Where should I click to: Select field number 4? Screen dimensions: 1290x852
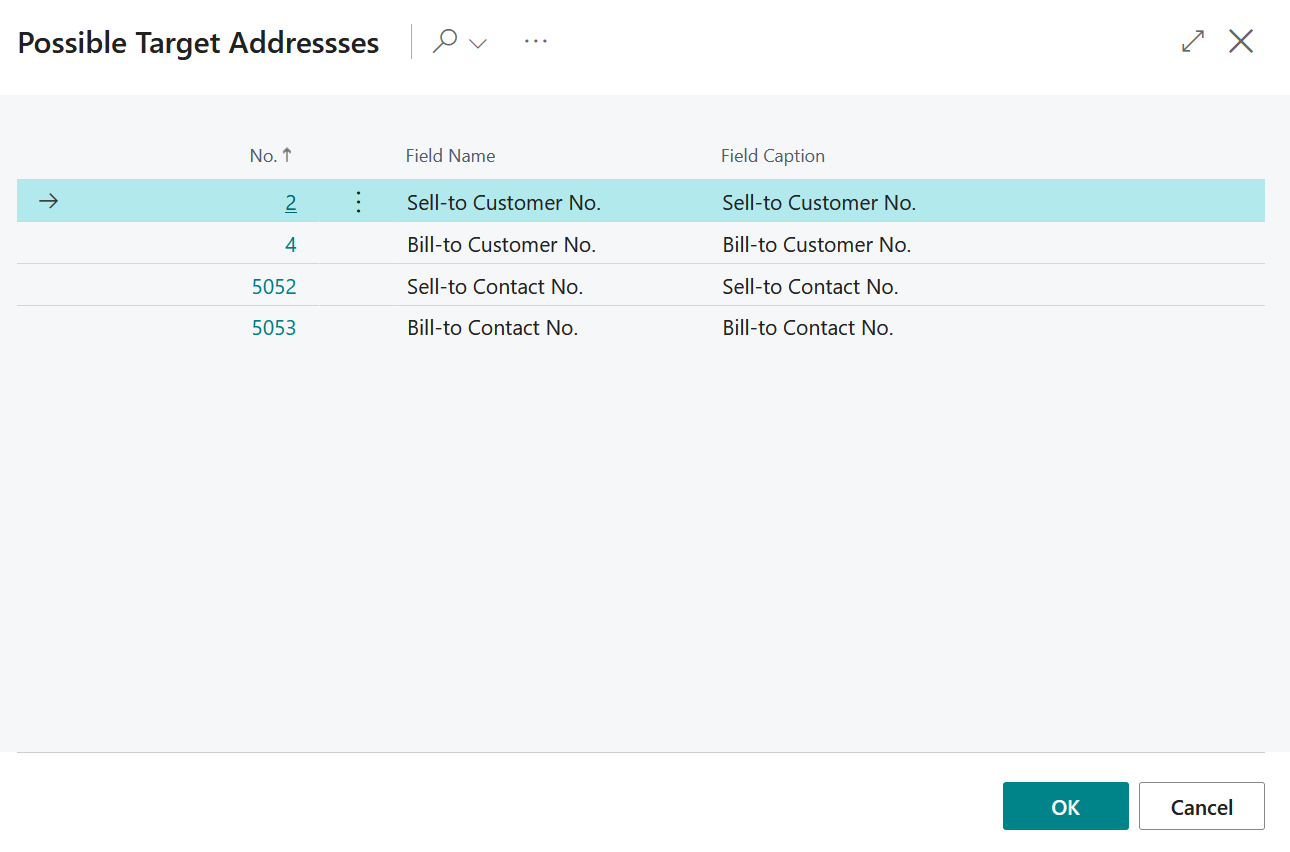291,245
